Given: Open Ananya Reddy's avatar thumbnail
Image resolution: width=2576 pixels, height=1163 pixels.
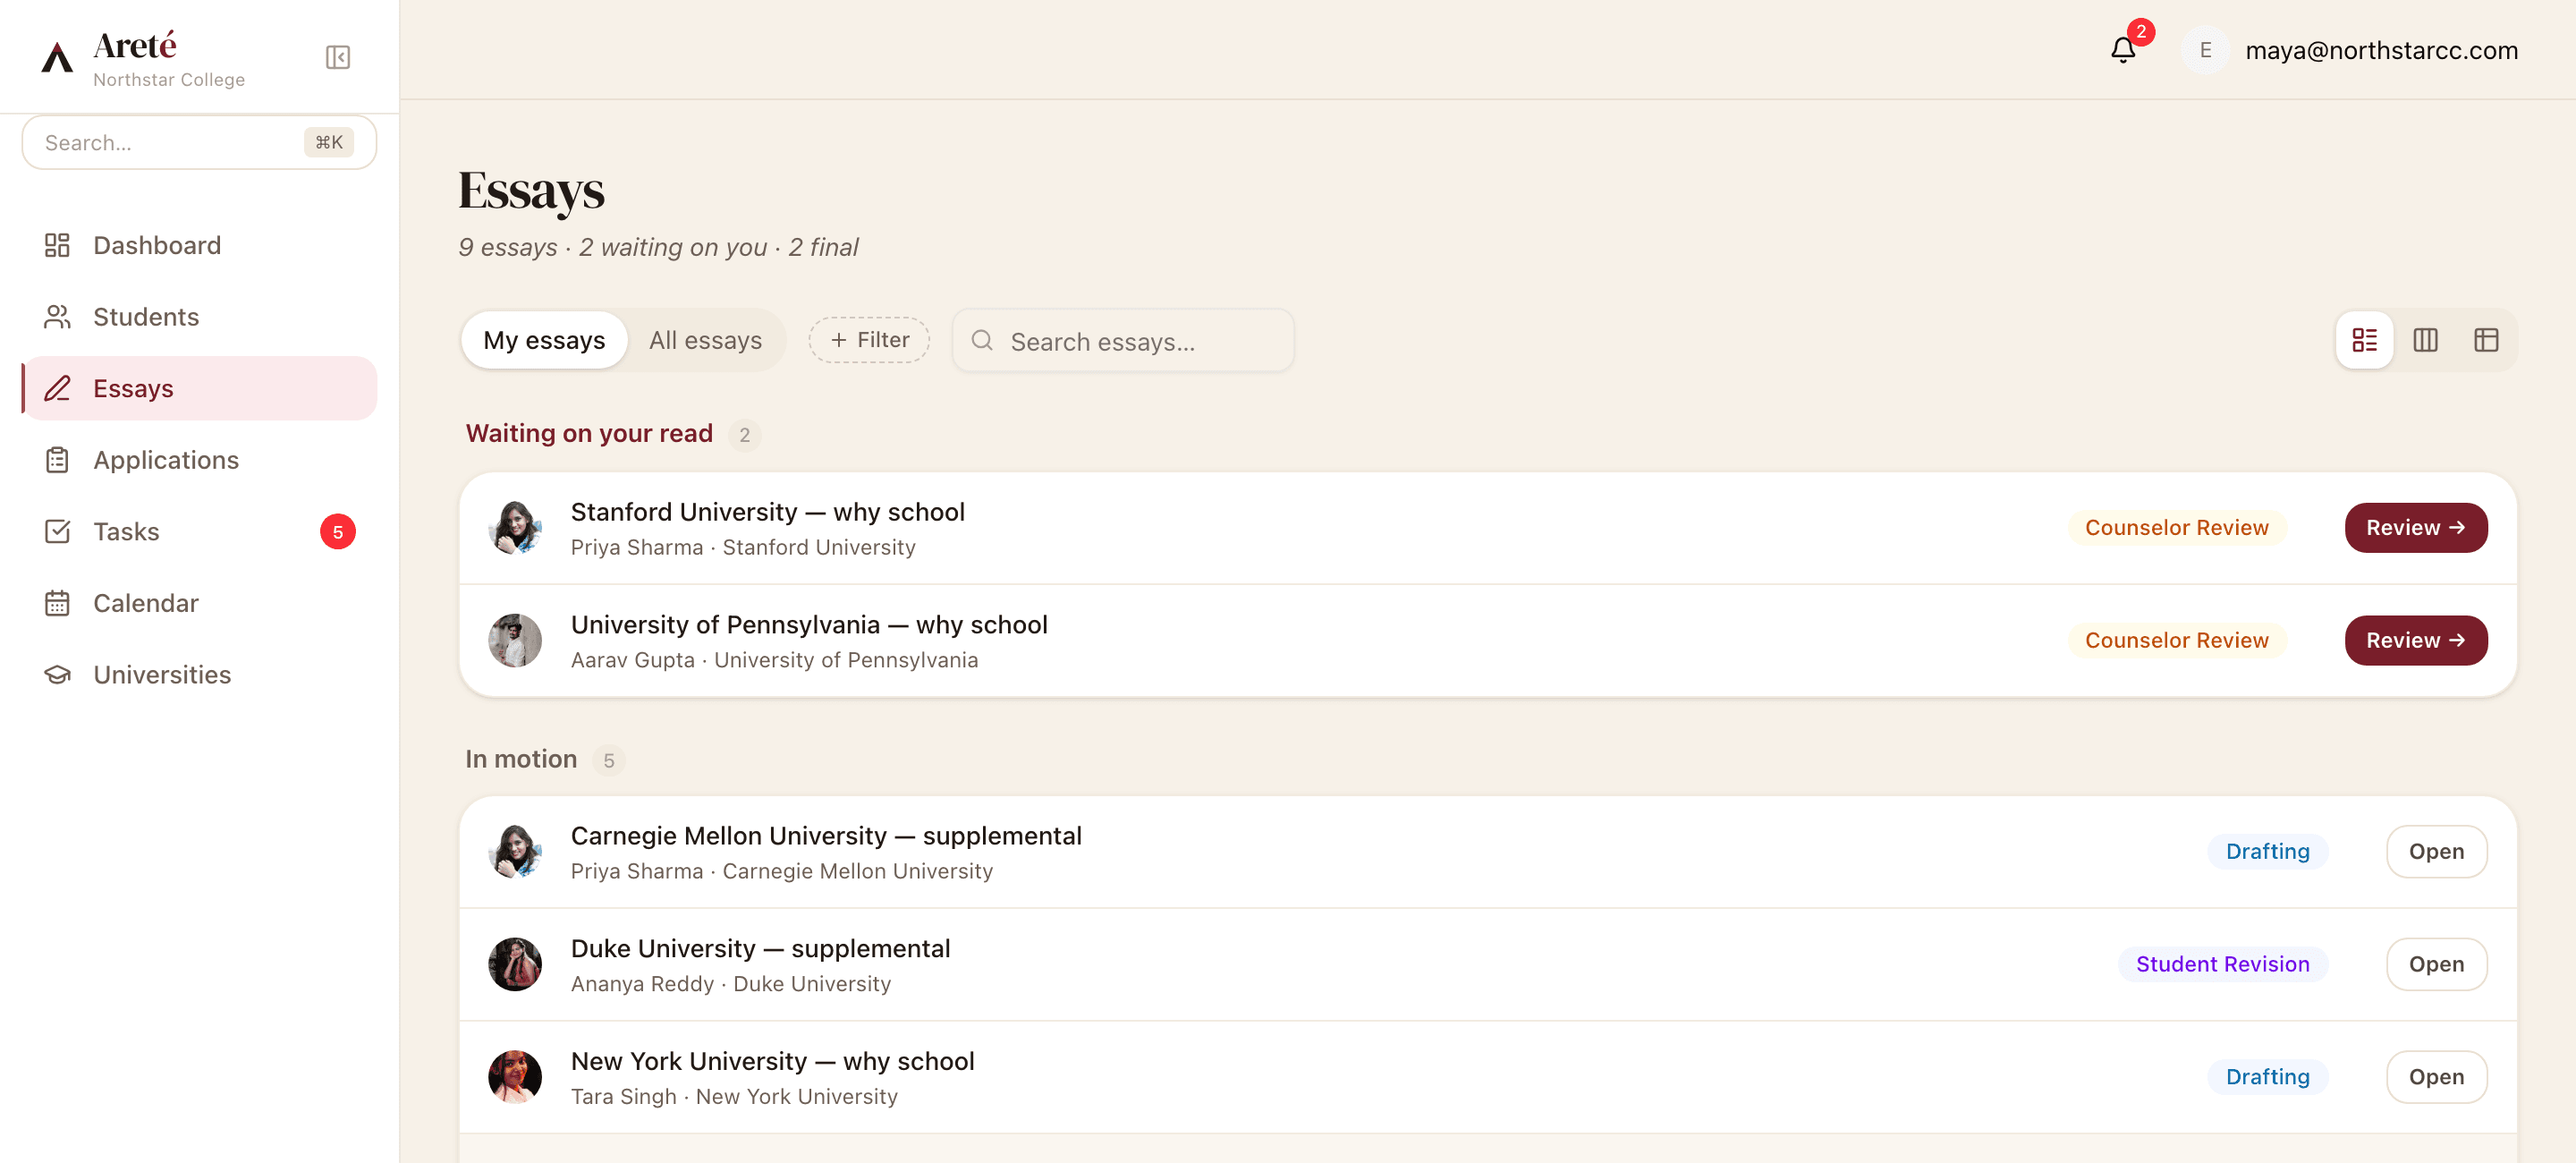Looking at the screenshot, I should (515, 965).
